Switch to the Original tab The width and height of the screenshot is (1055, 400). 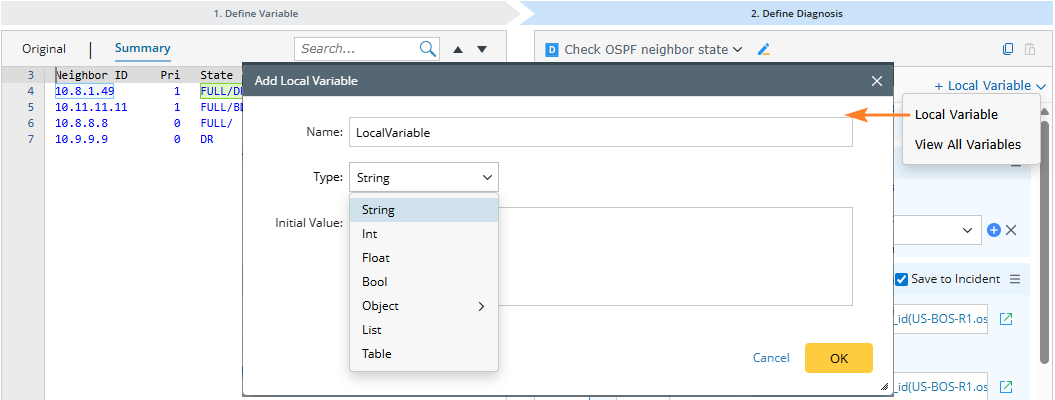tap(44, 49)
